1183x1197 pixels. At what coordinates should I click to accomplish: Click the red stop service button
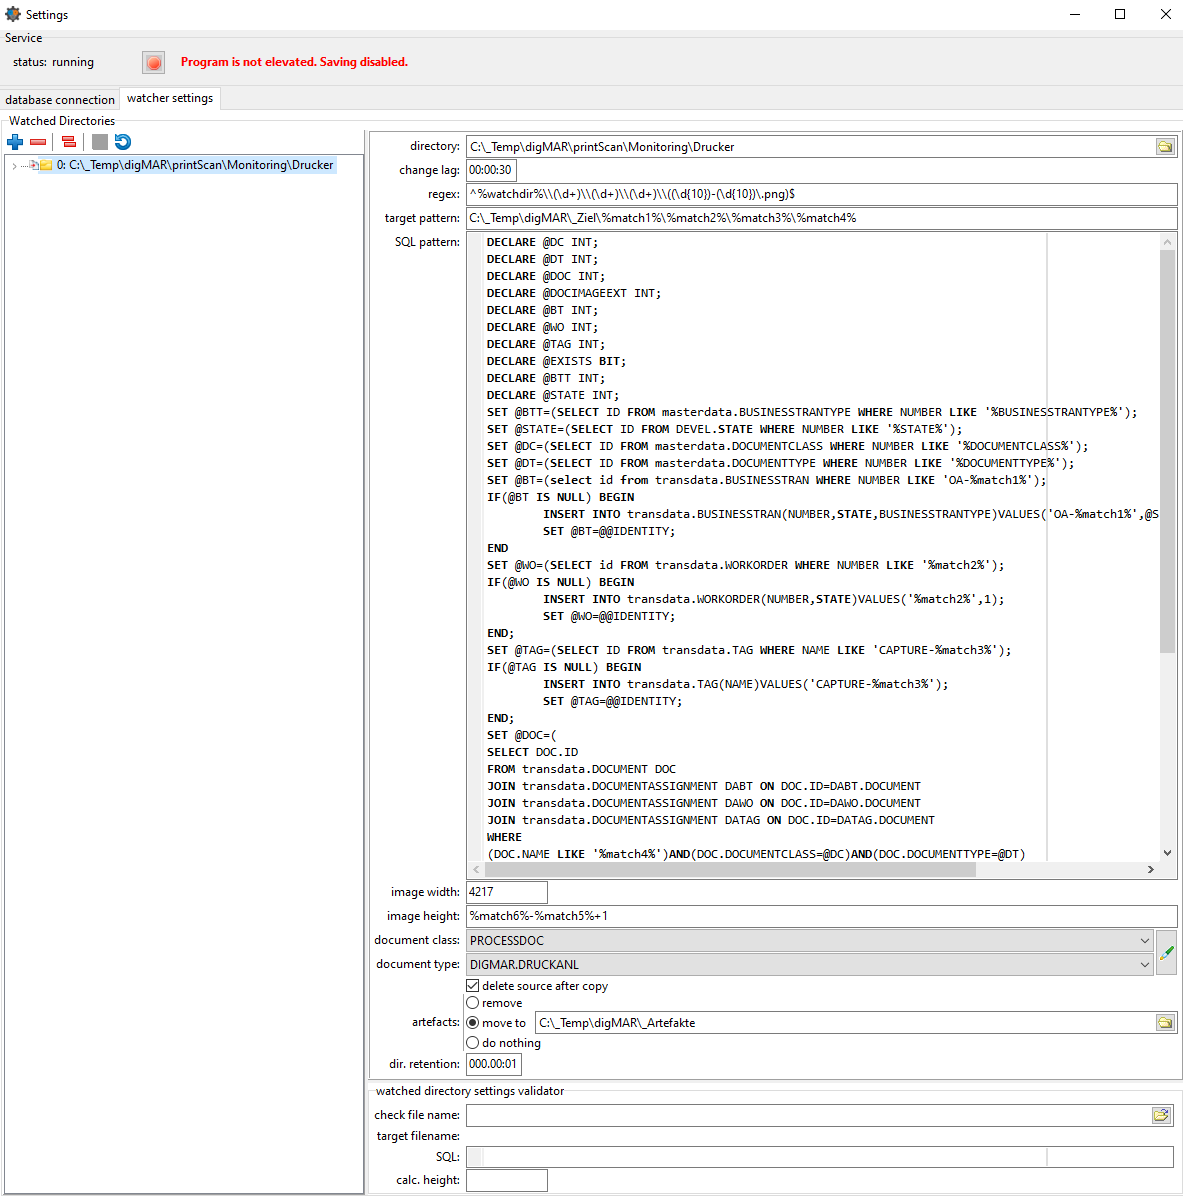(x=153, y=63)
